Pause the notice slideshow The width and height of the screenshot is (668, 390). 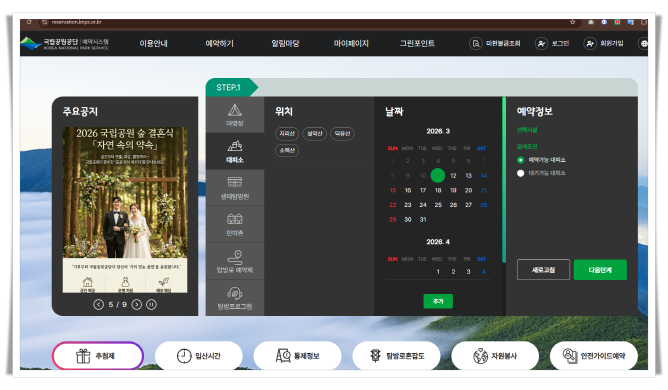click(x=151, y=304)
